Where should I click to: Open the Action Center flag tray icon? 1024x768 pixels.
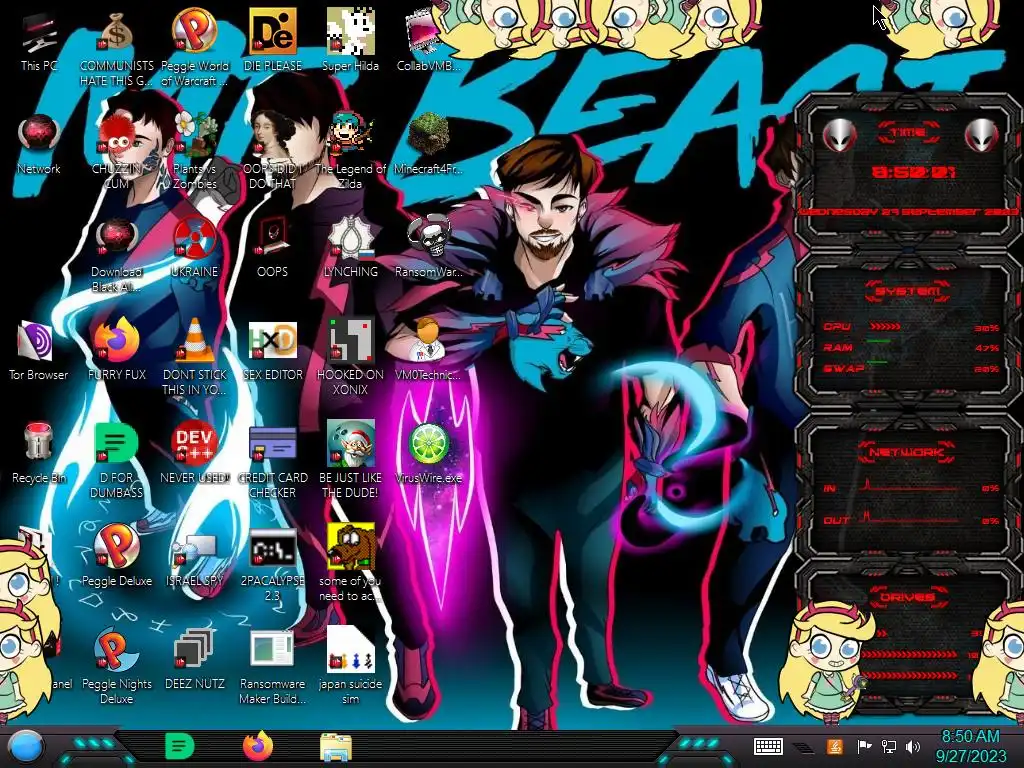click(865, 746)
